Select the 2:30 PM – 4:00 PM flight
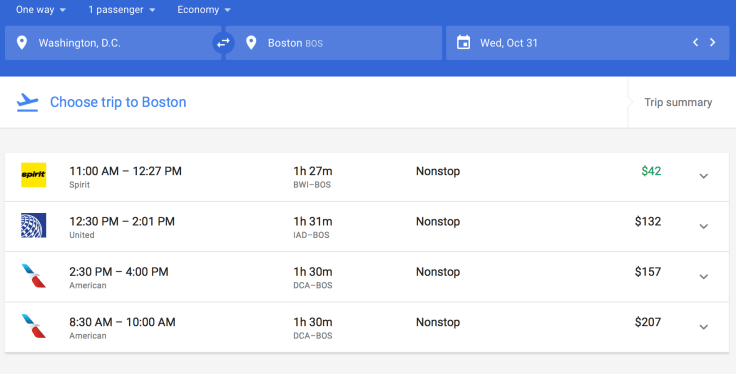 click(x=367, y=277)
